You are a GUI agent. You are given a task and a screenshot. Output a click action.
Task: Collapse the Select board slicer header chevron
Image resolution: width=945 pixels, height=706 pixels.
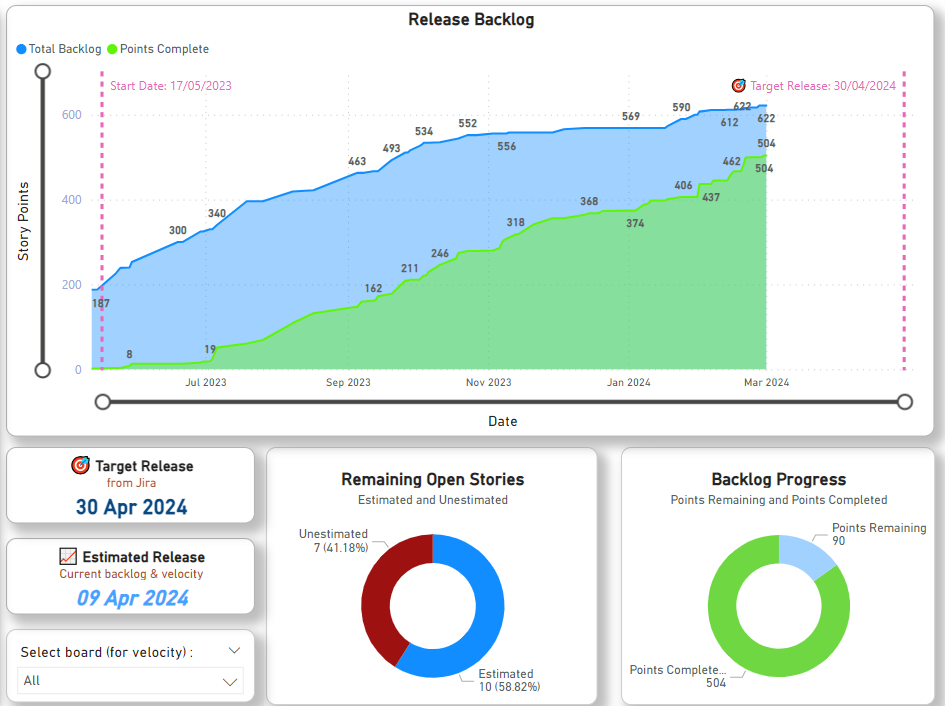coord(234,651)
